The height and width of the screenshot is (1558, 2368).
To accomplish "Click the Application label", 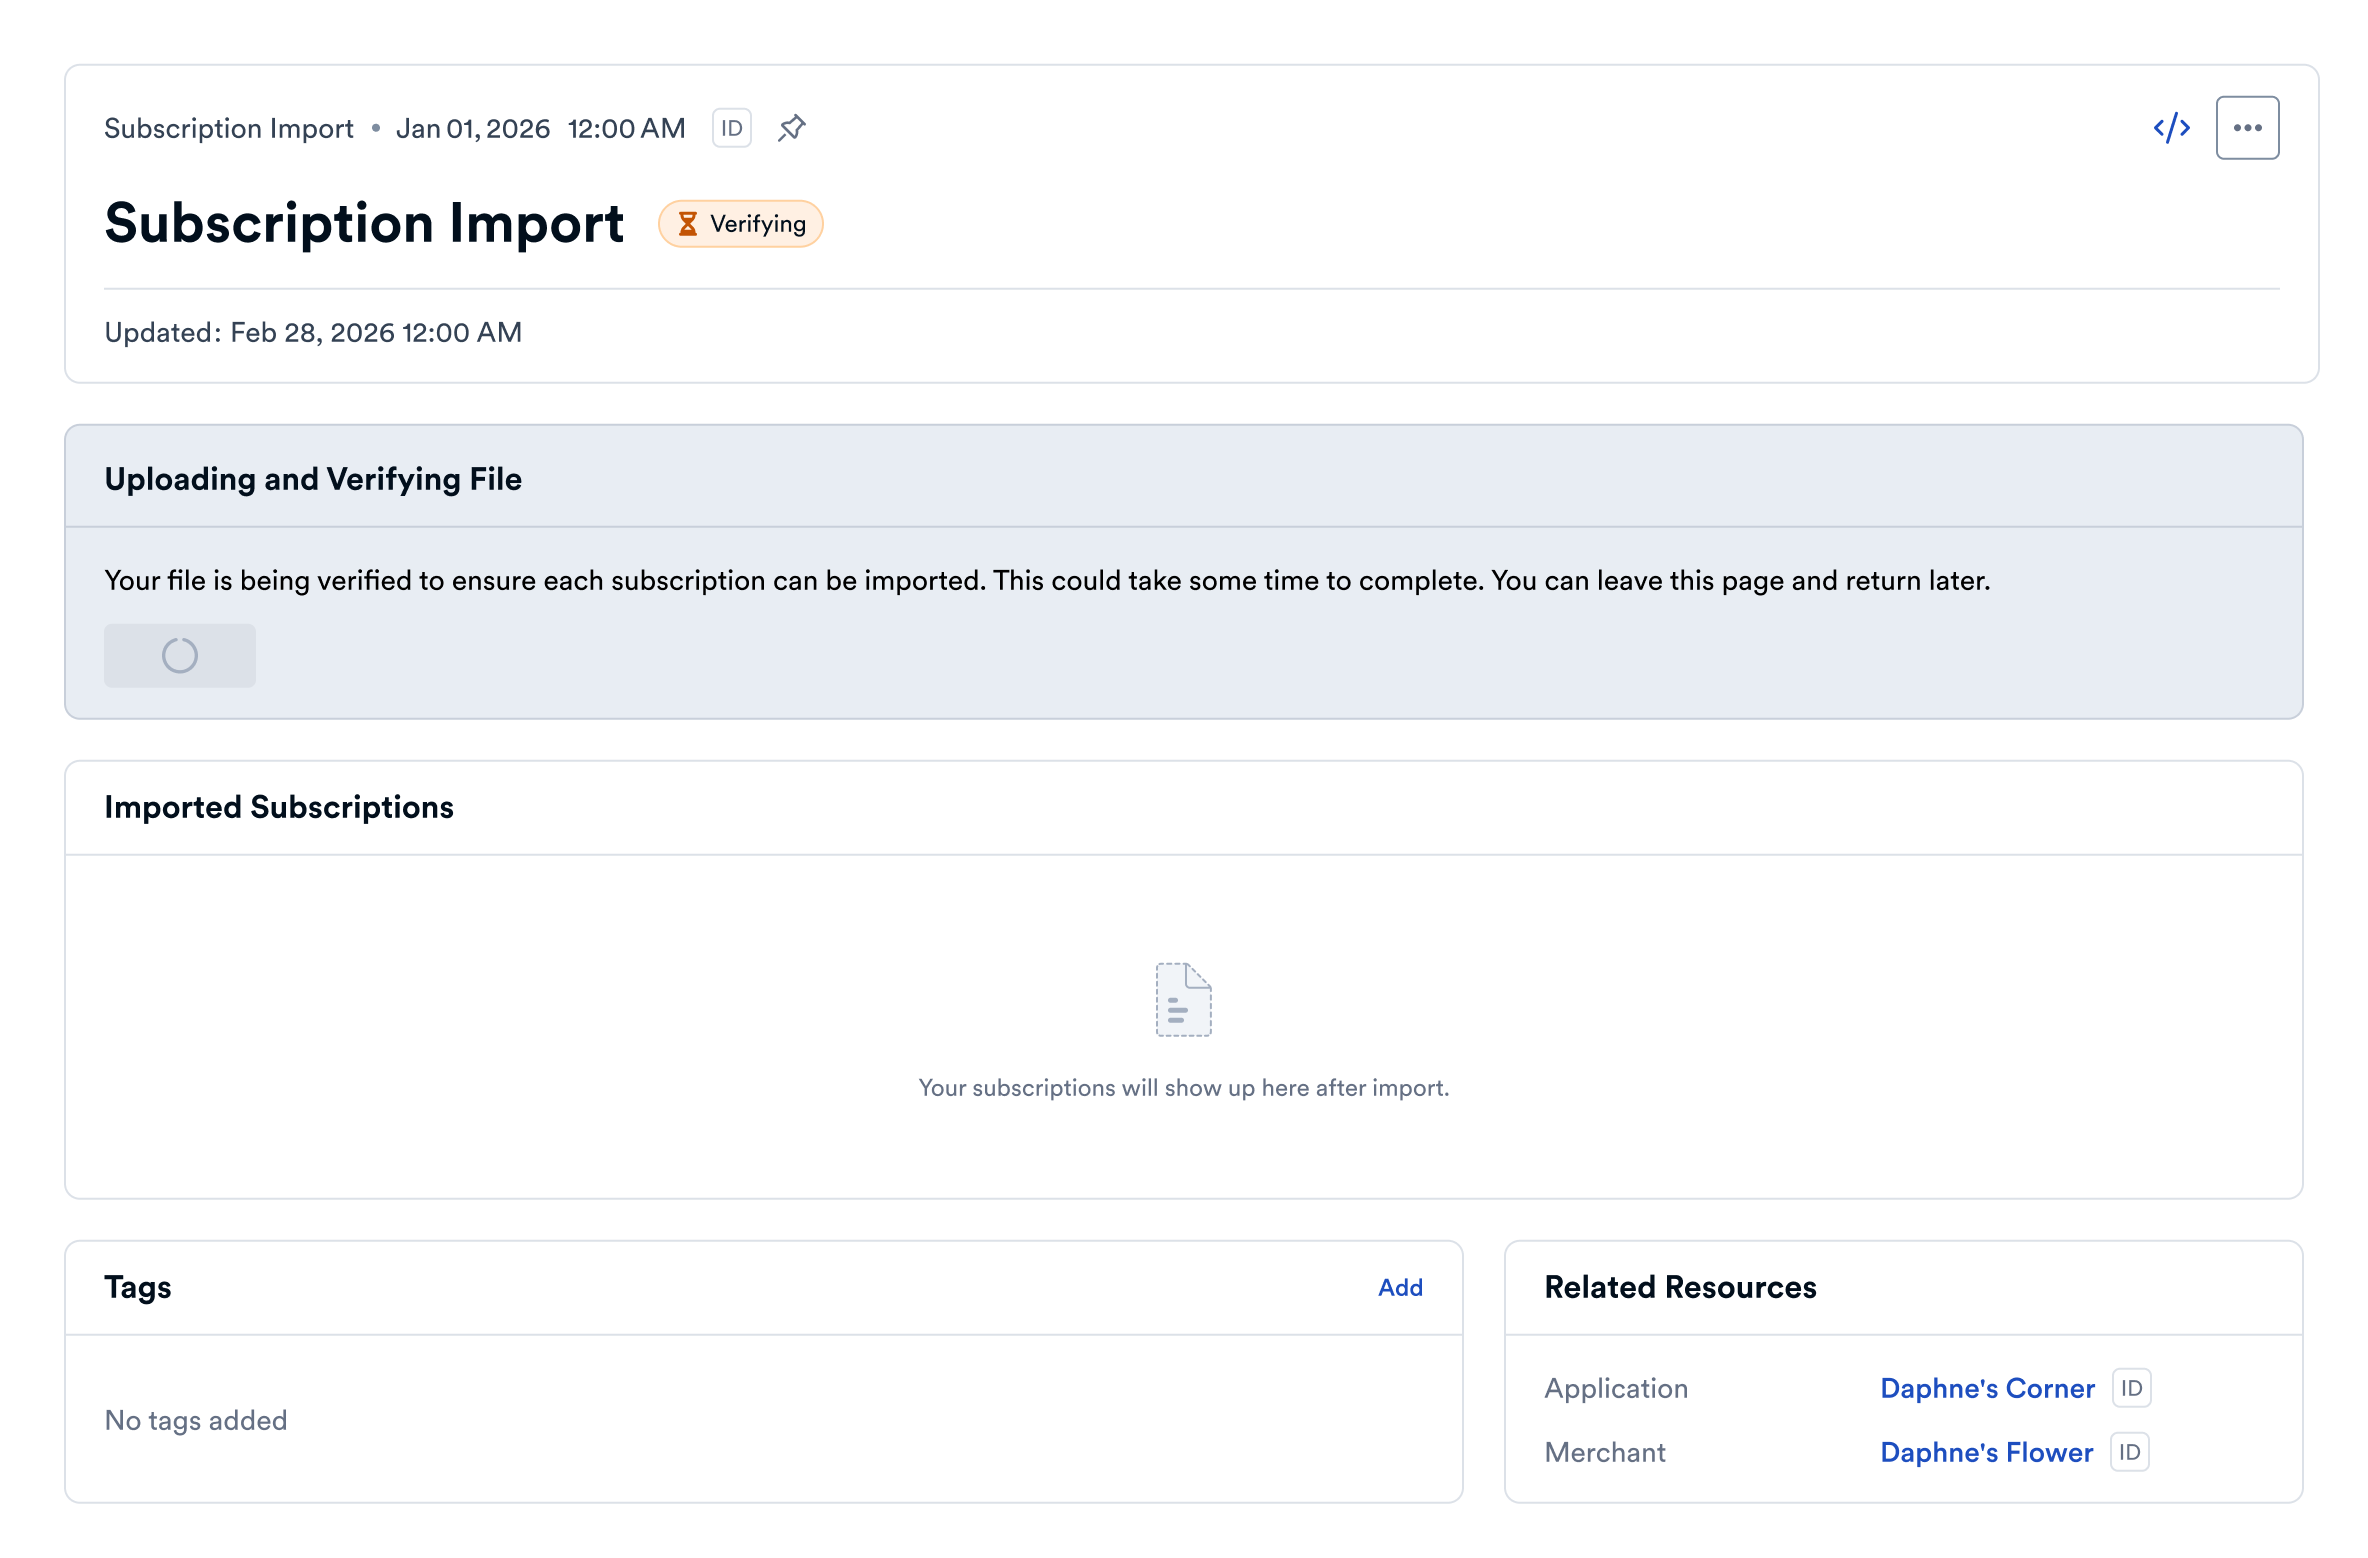I will (1616, 1388).
